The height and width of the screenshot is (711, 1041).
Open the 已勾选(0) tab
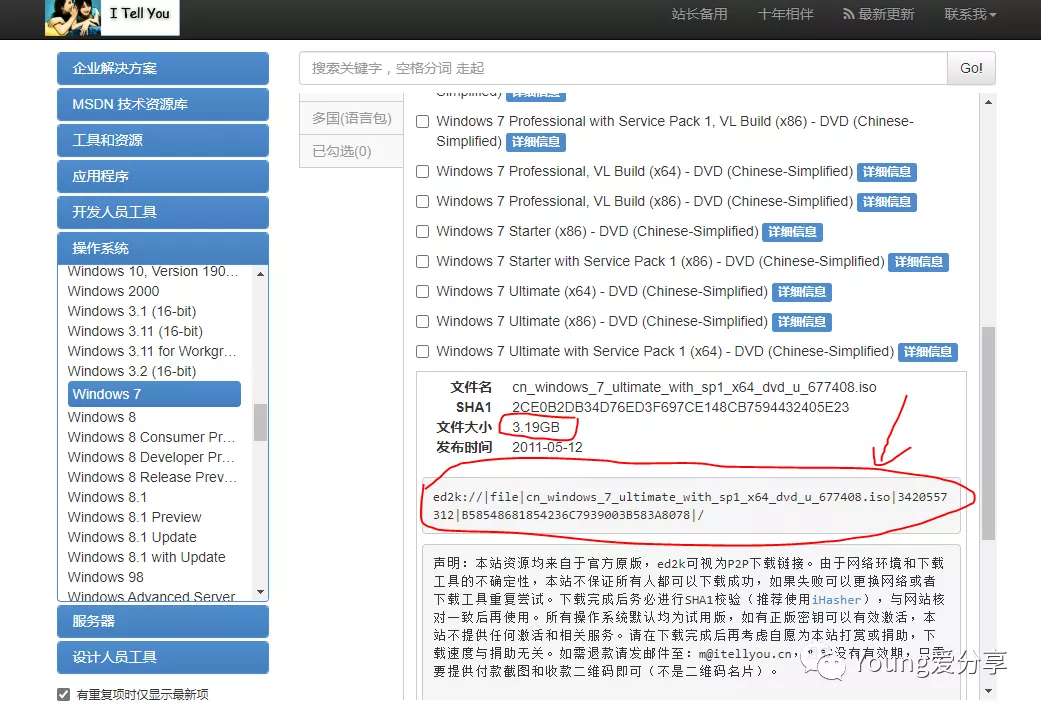(x=351, y=151)
